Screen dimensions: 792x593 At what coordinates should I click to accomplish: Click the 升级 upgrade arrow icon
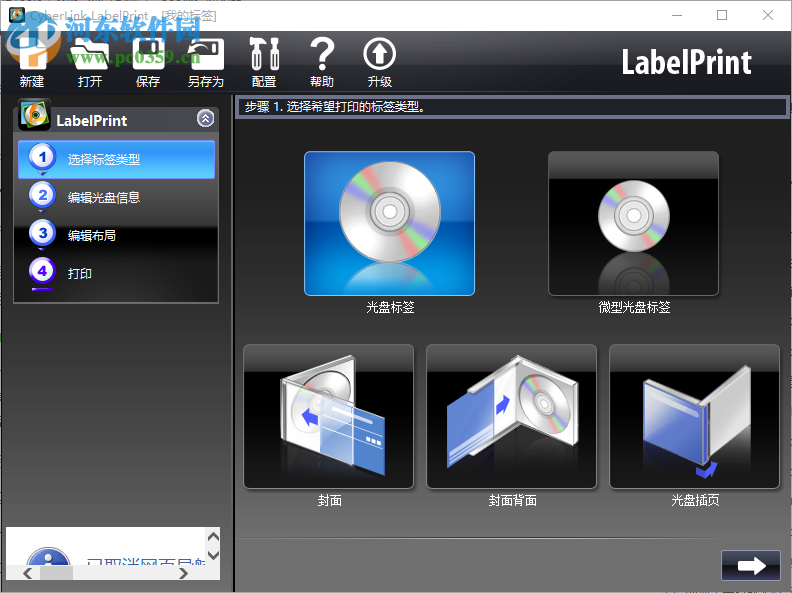click(x=379, y=61)
